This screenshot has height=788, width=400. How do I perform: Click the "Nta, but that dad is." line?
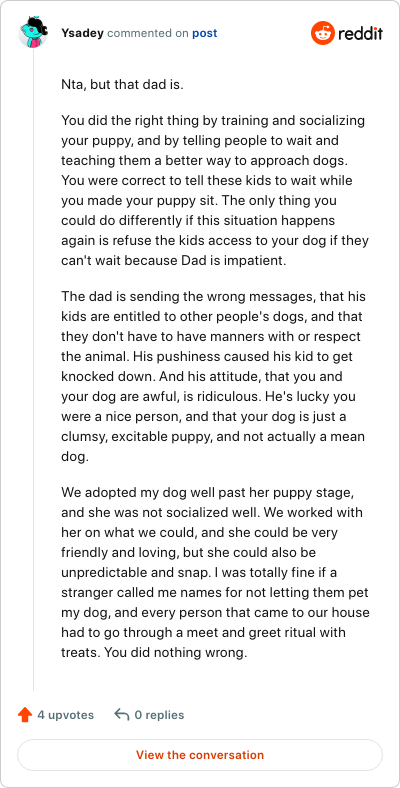[x=123, y=84]
